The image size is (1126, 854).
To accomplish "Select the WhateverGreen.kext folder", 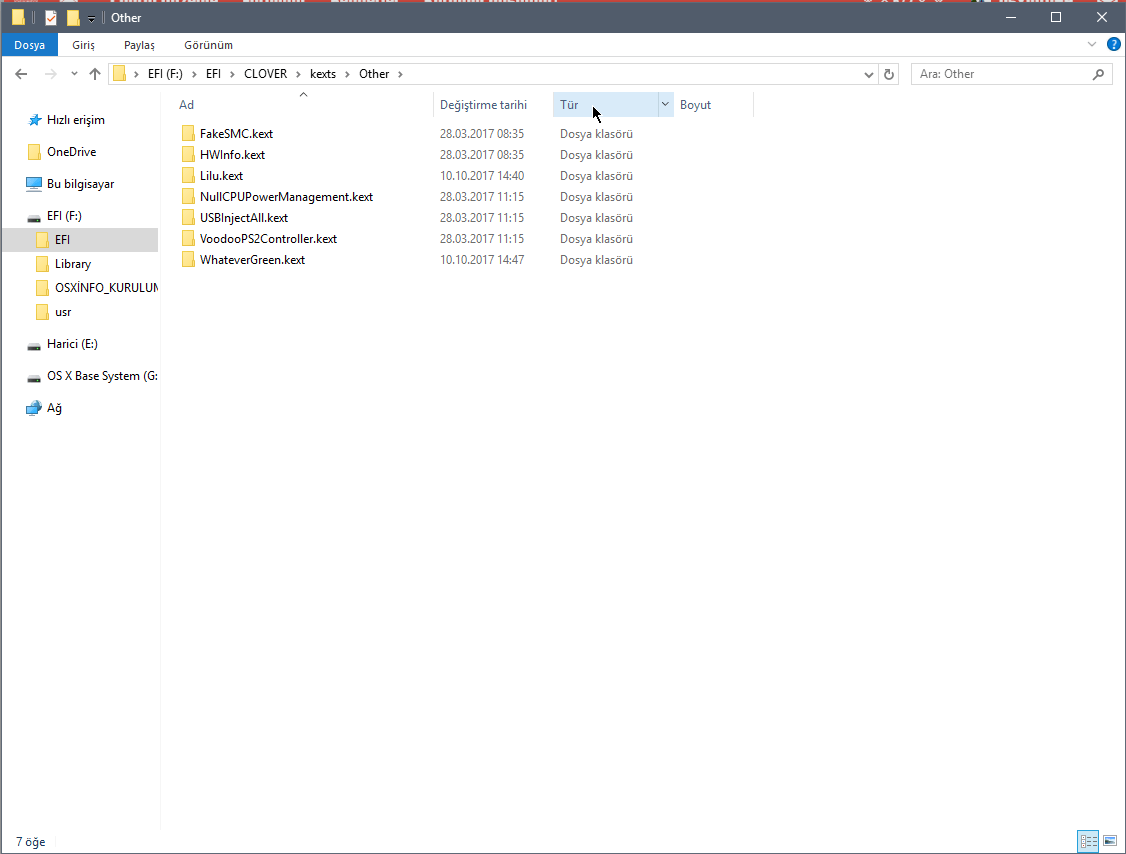I will pyautogui.click(x=252, y=260).
